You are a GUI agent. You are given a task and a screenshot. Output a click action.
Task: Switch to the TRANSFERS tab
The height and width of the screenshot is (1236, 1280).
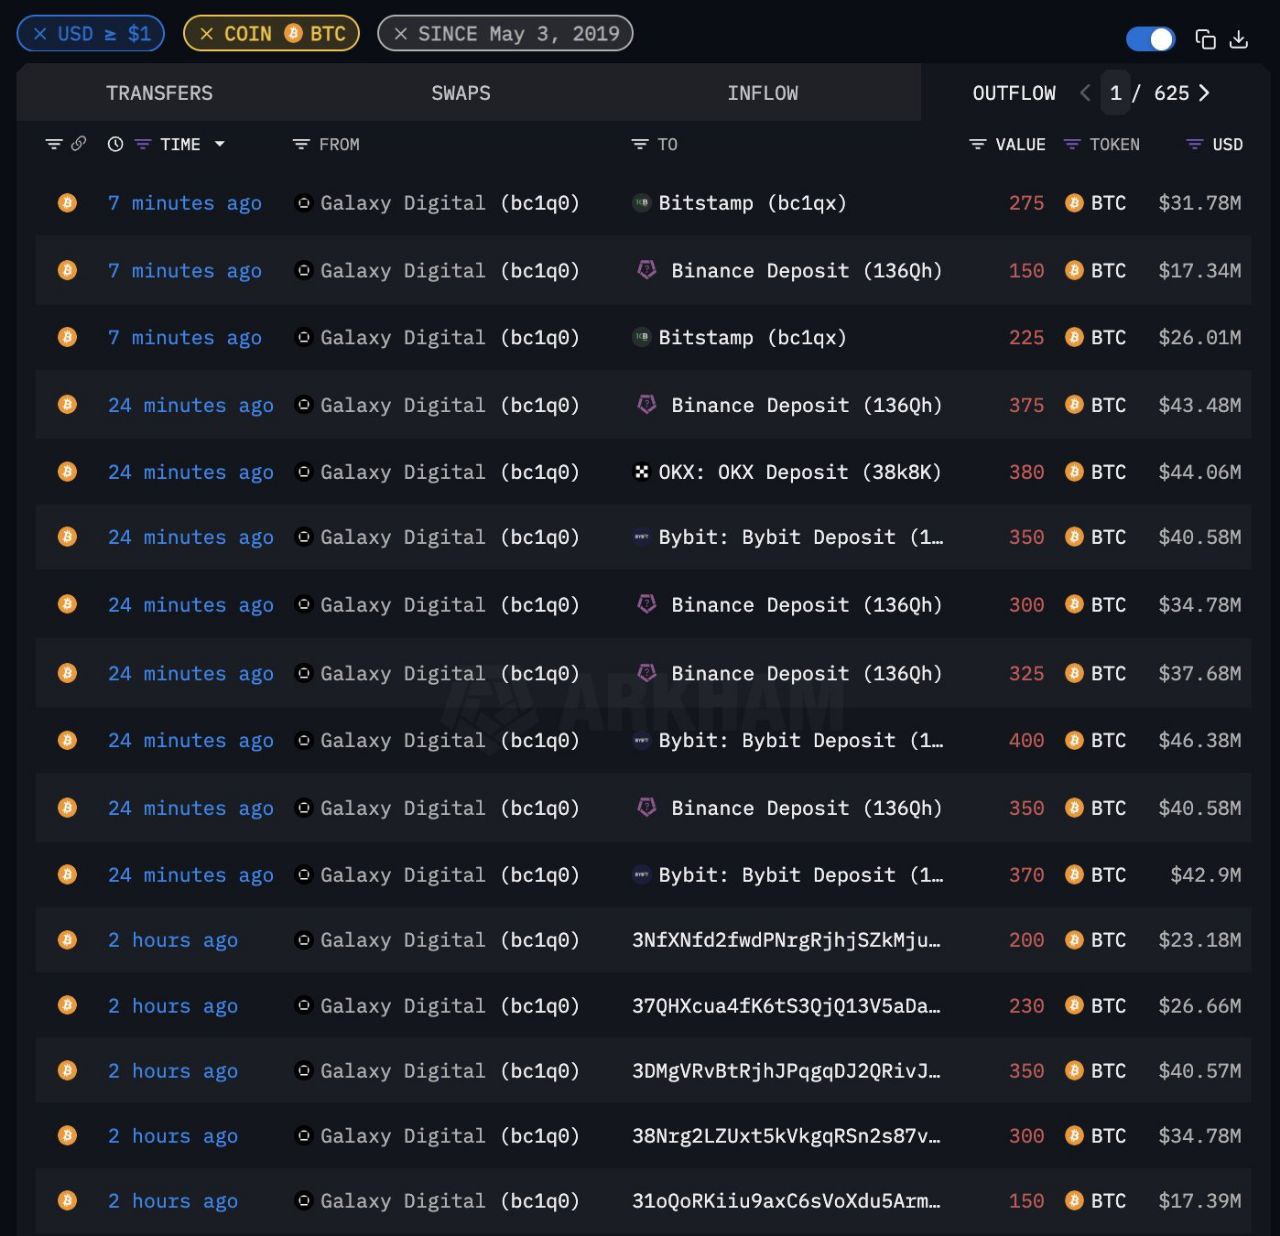tap(159, 93)
